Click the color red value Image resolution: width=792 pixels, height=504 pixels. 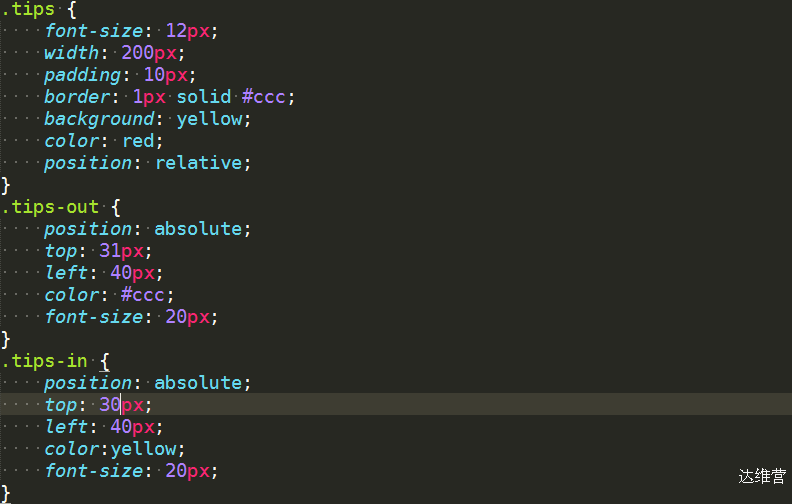point(138,141)
